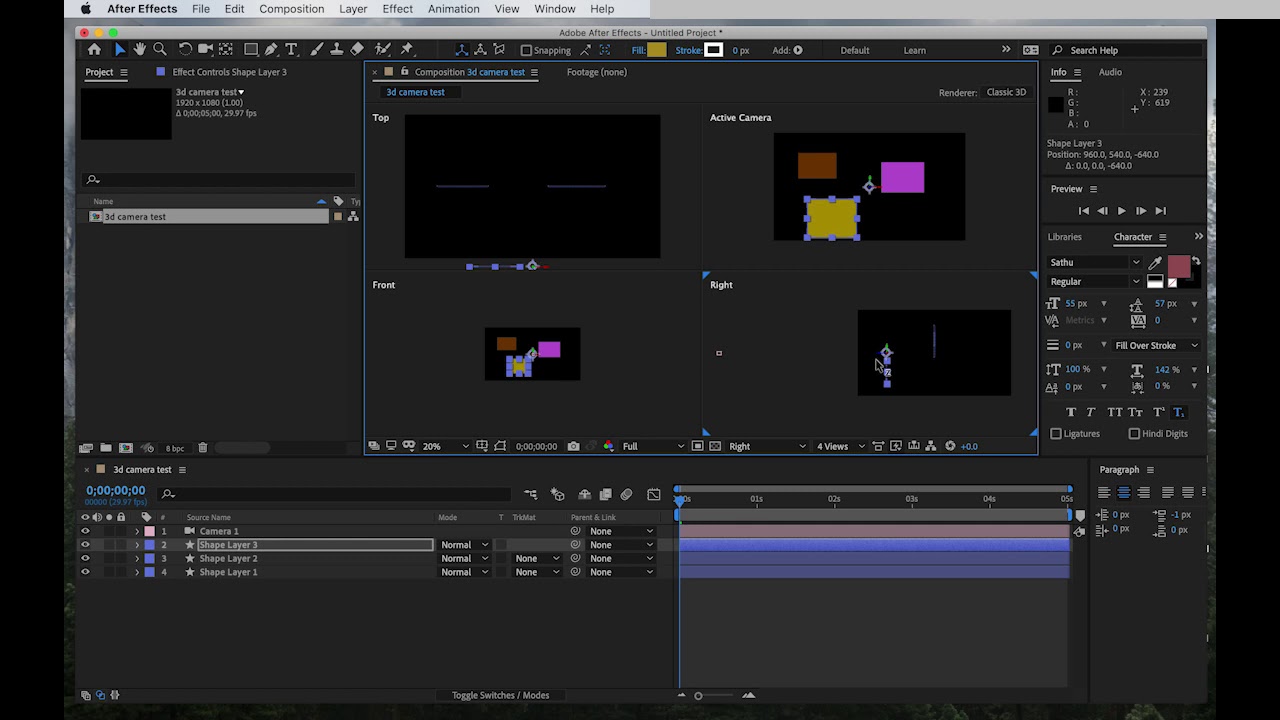The height and width of the screenshot is (720, 1280).
Task: Select the Type tool
Action: [x=291, y=49]
